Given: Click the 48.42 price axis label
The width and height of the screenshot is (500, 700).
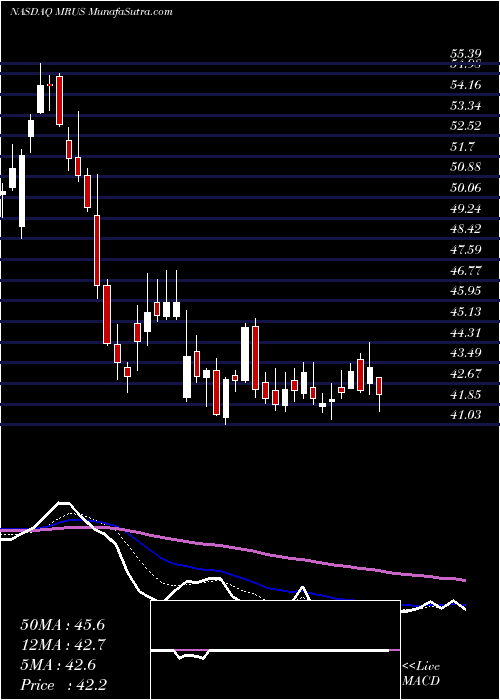Looking at the screenshot, I should (x=465, y=229).
